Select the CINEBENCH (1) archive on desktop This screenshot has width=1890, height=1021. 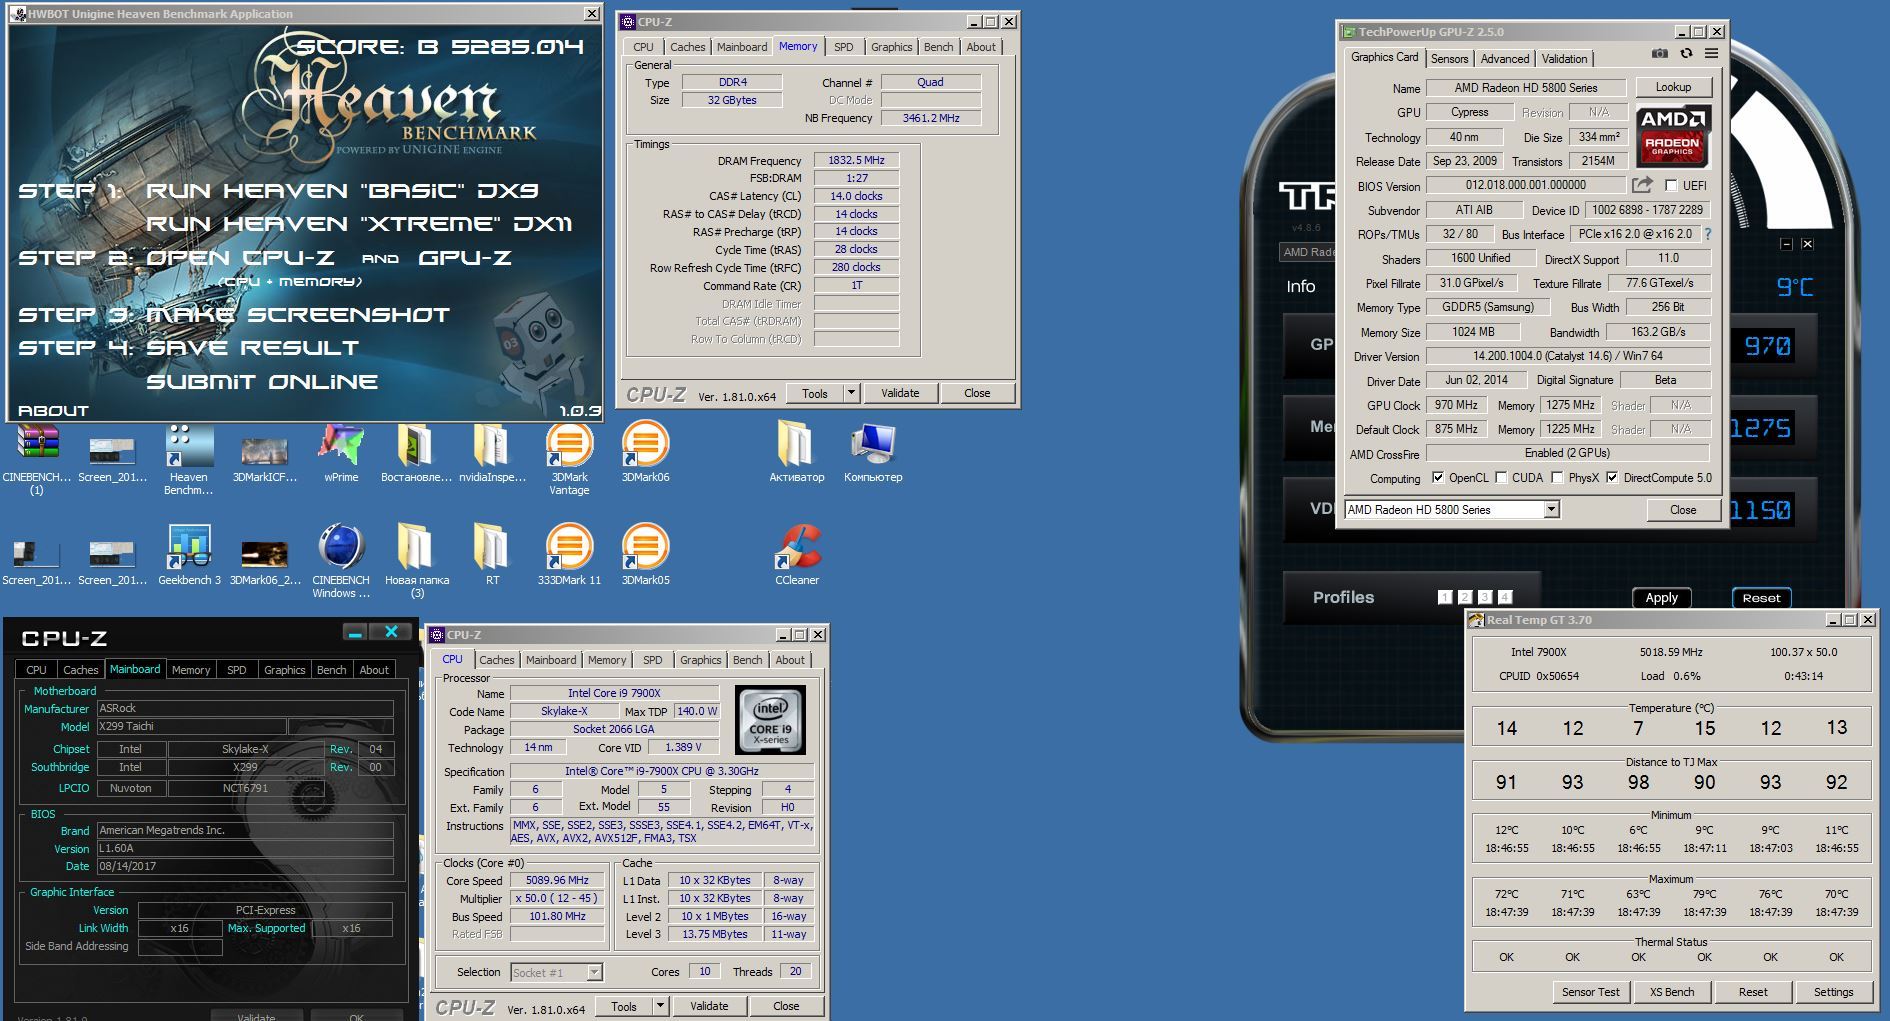(37, 458)
